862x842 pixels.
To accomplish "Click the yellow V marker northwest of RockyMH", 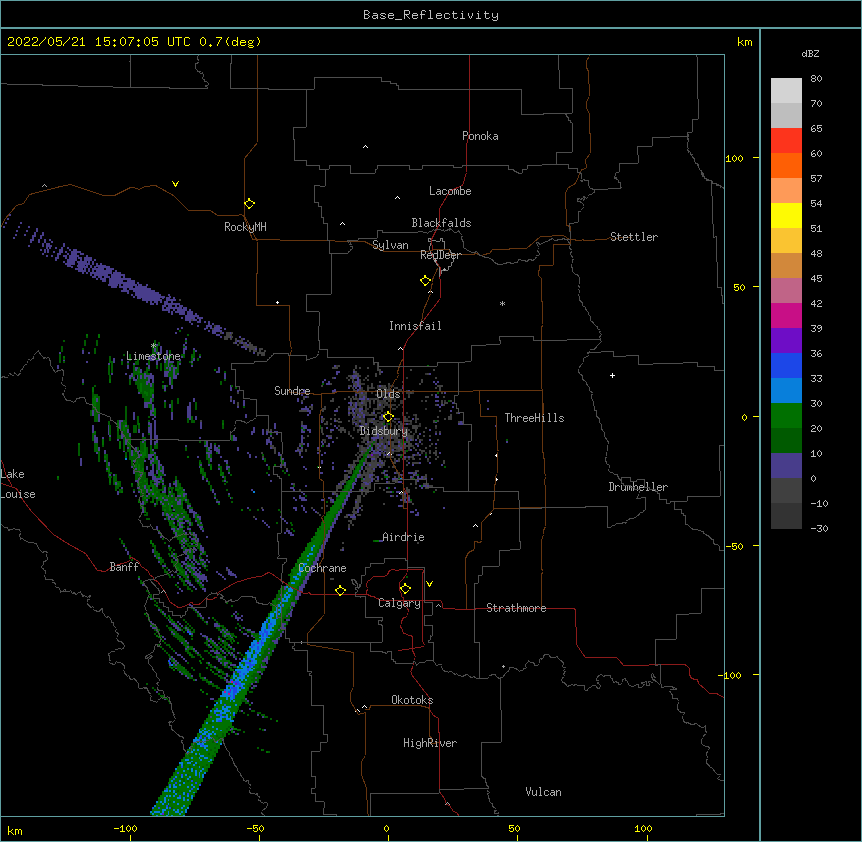I will [x=175, y=184].
